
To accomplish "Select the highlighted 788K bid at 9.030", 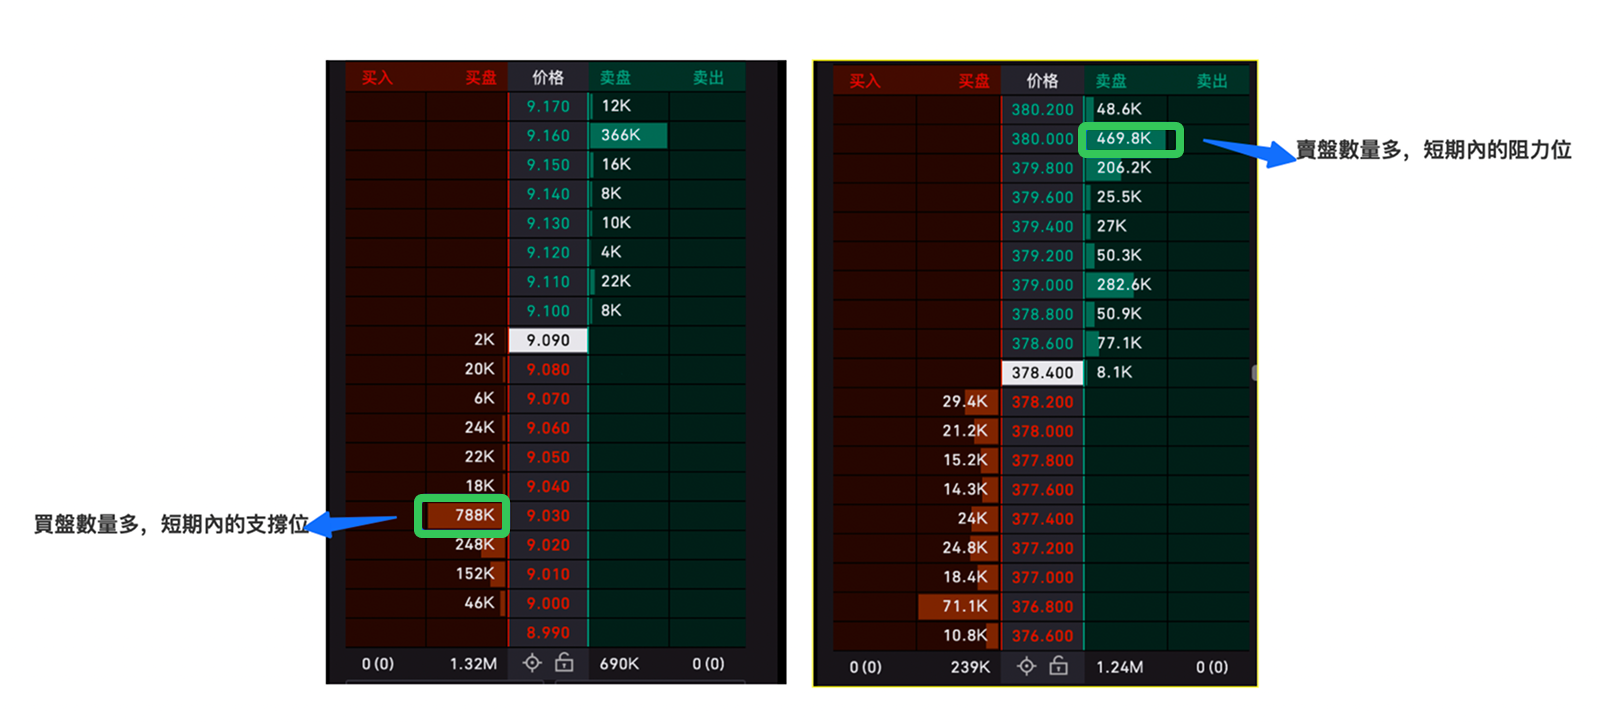I will pyautogui.click(x=463, y=516).
